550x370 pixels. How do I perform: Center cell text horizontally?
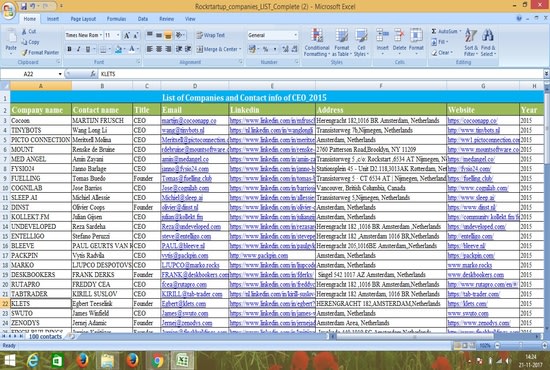tap(159, 49)
